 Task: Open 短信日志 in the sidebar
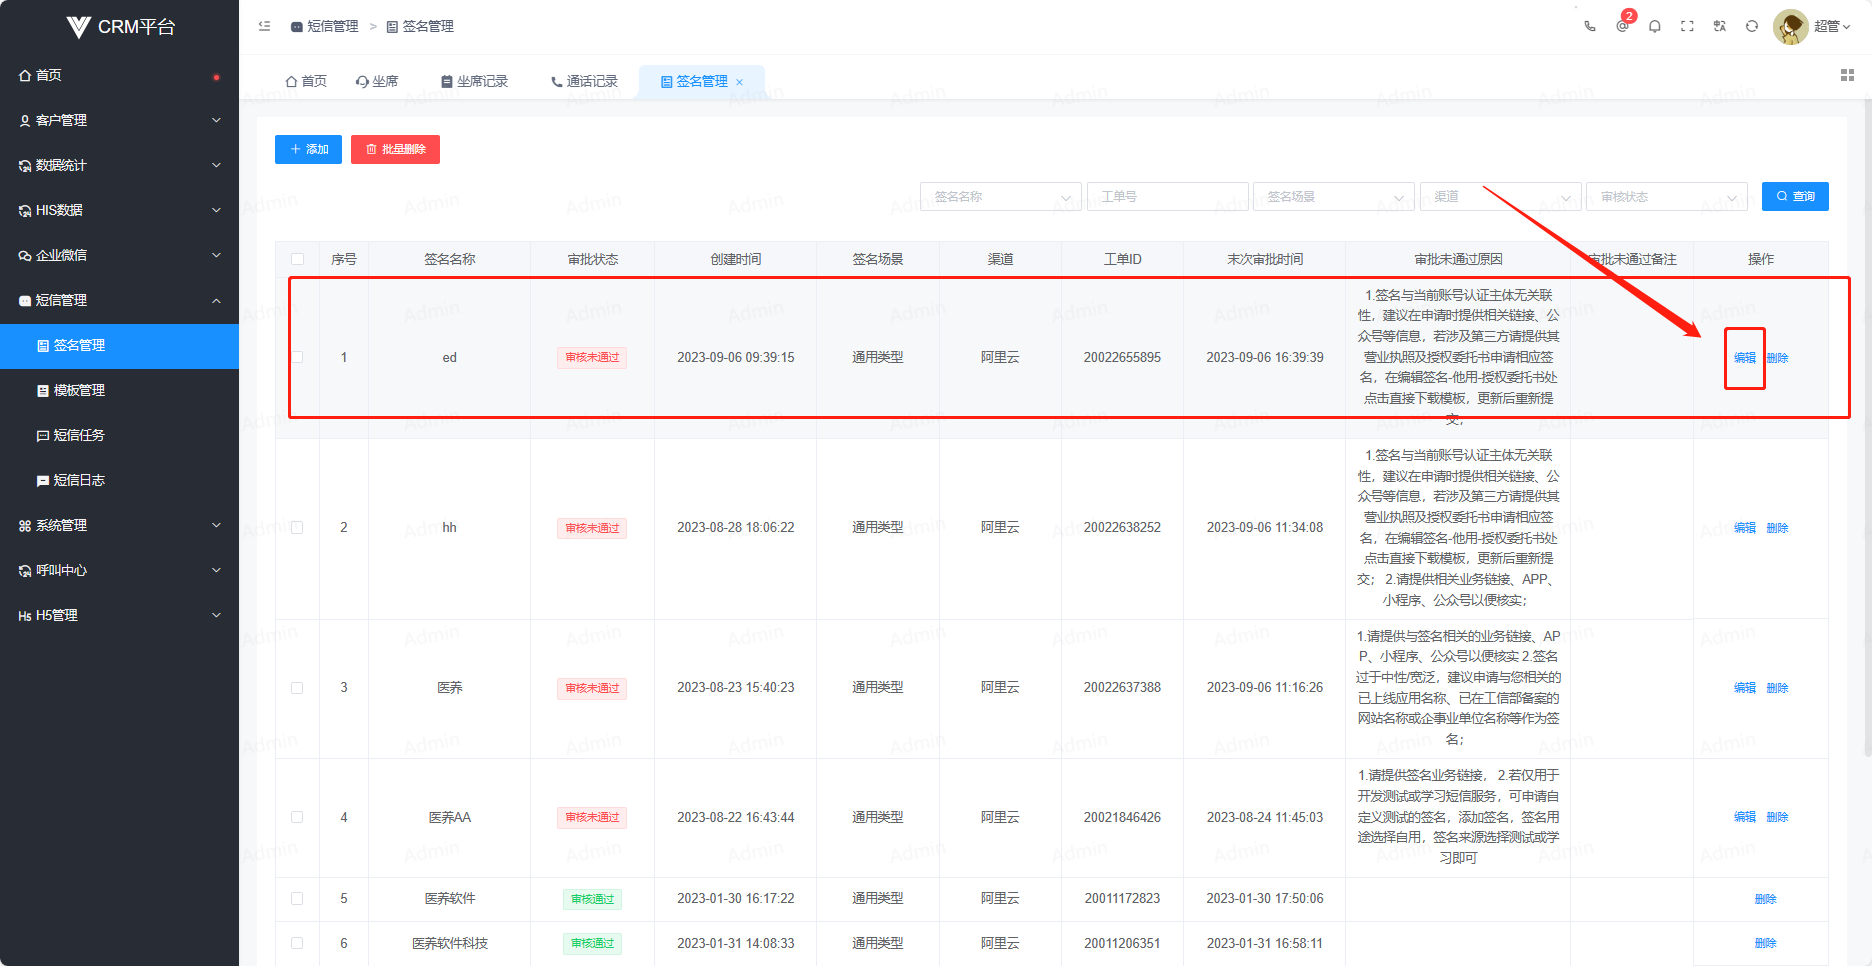click(119, 480)
